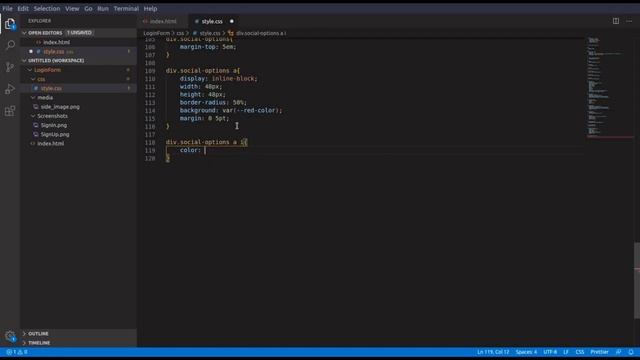Open Help menu
Viewport: 640px width, 360px height.
click(150, 8)
